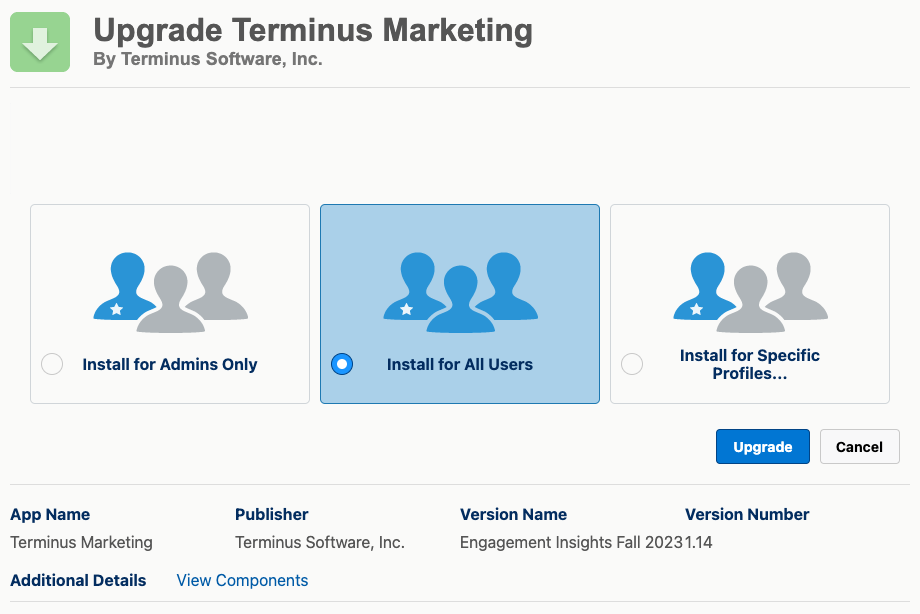Select the Install for Admins Only radio button
This screenshot has width=920, height=614.
tap(52, 364)
